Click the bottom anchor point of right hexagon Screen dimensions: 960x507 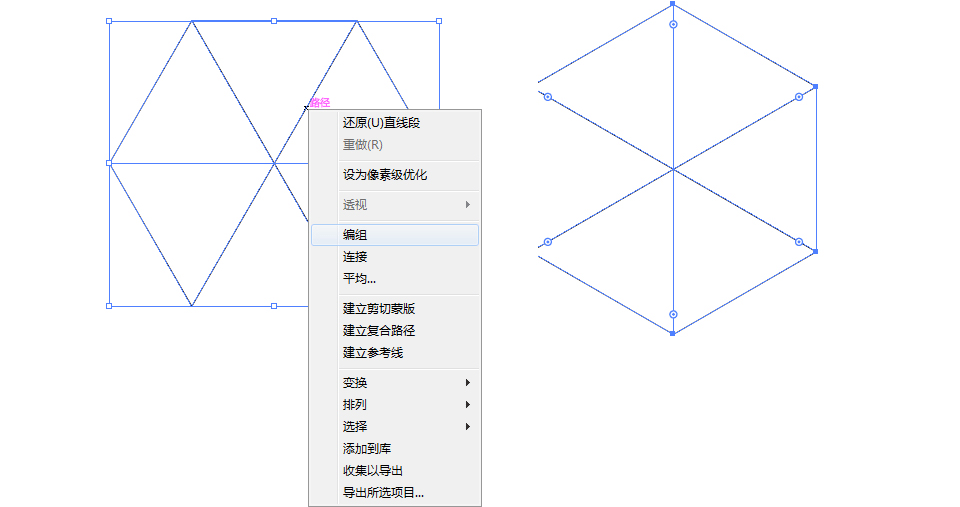pos(673,333)
